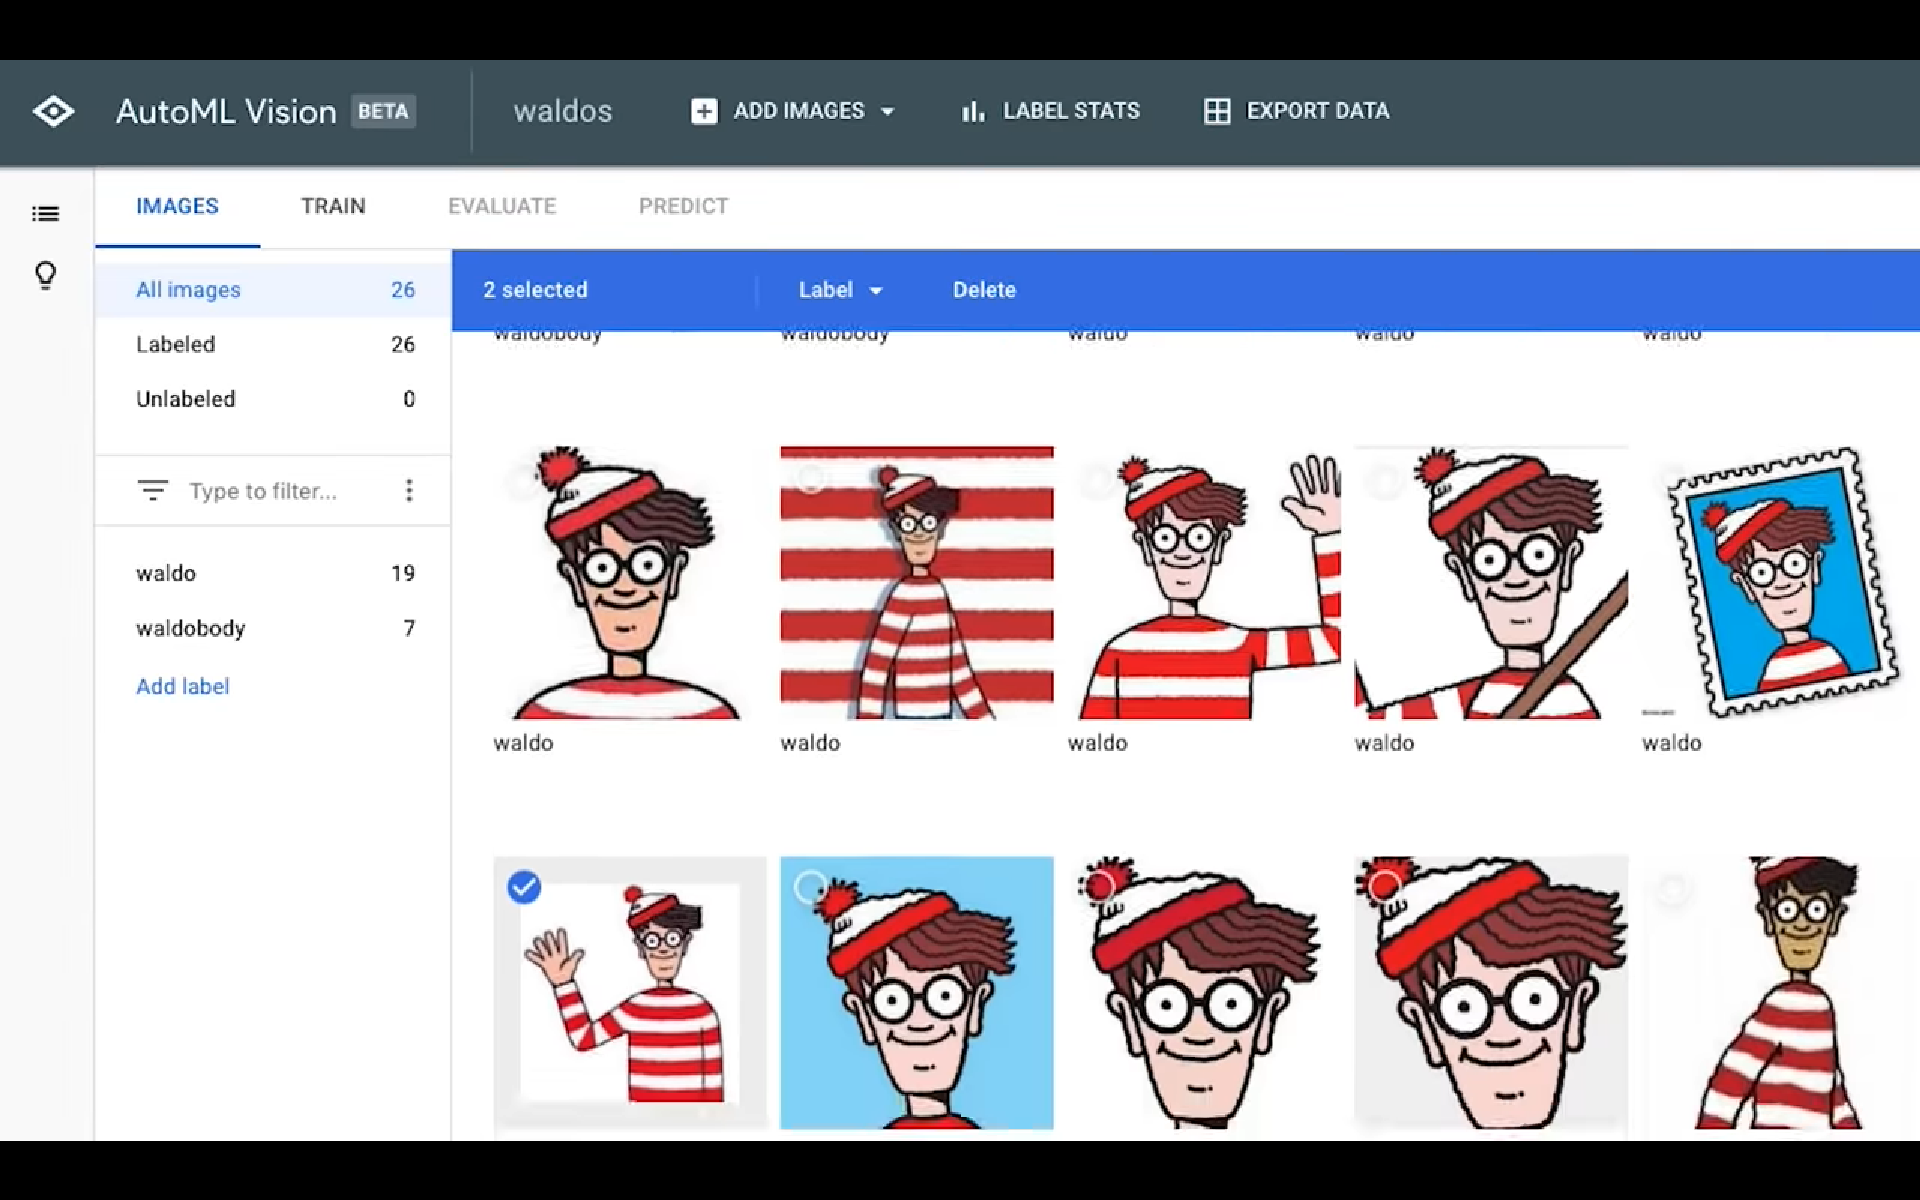Viewport: 1920px width, 1200px height.
Task: Open the three-dot label options menu
Action: [409, 490]
